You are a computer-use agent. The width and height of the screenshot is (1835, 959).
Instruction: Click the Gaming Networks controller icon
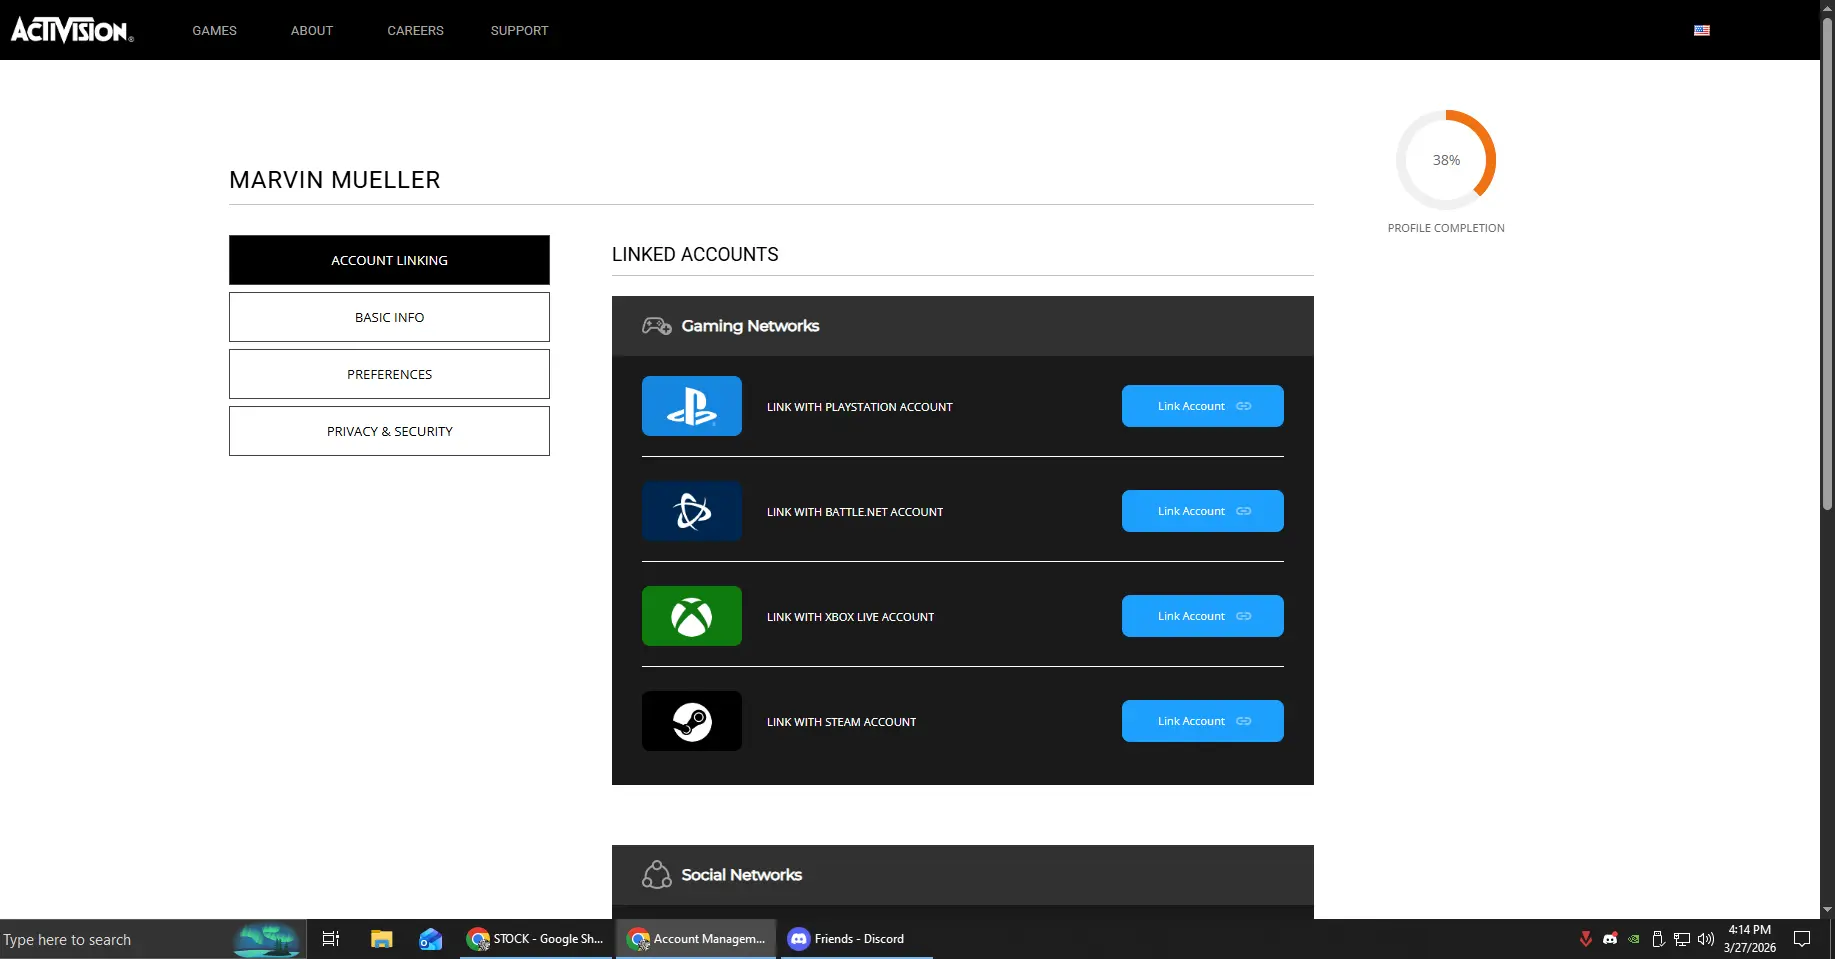pyautogui.click(x=656, y=326)
